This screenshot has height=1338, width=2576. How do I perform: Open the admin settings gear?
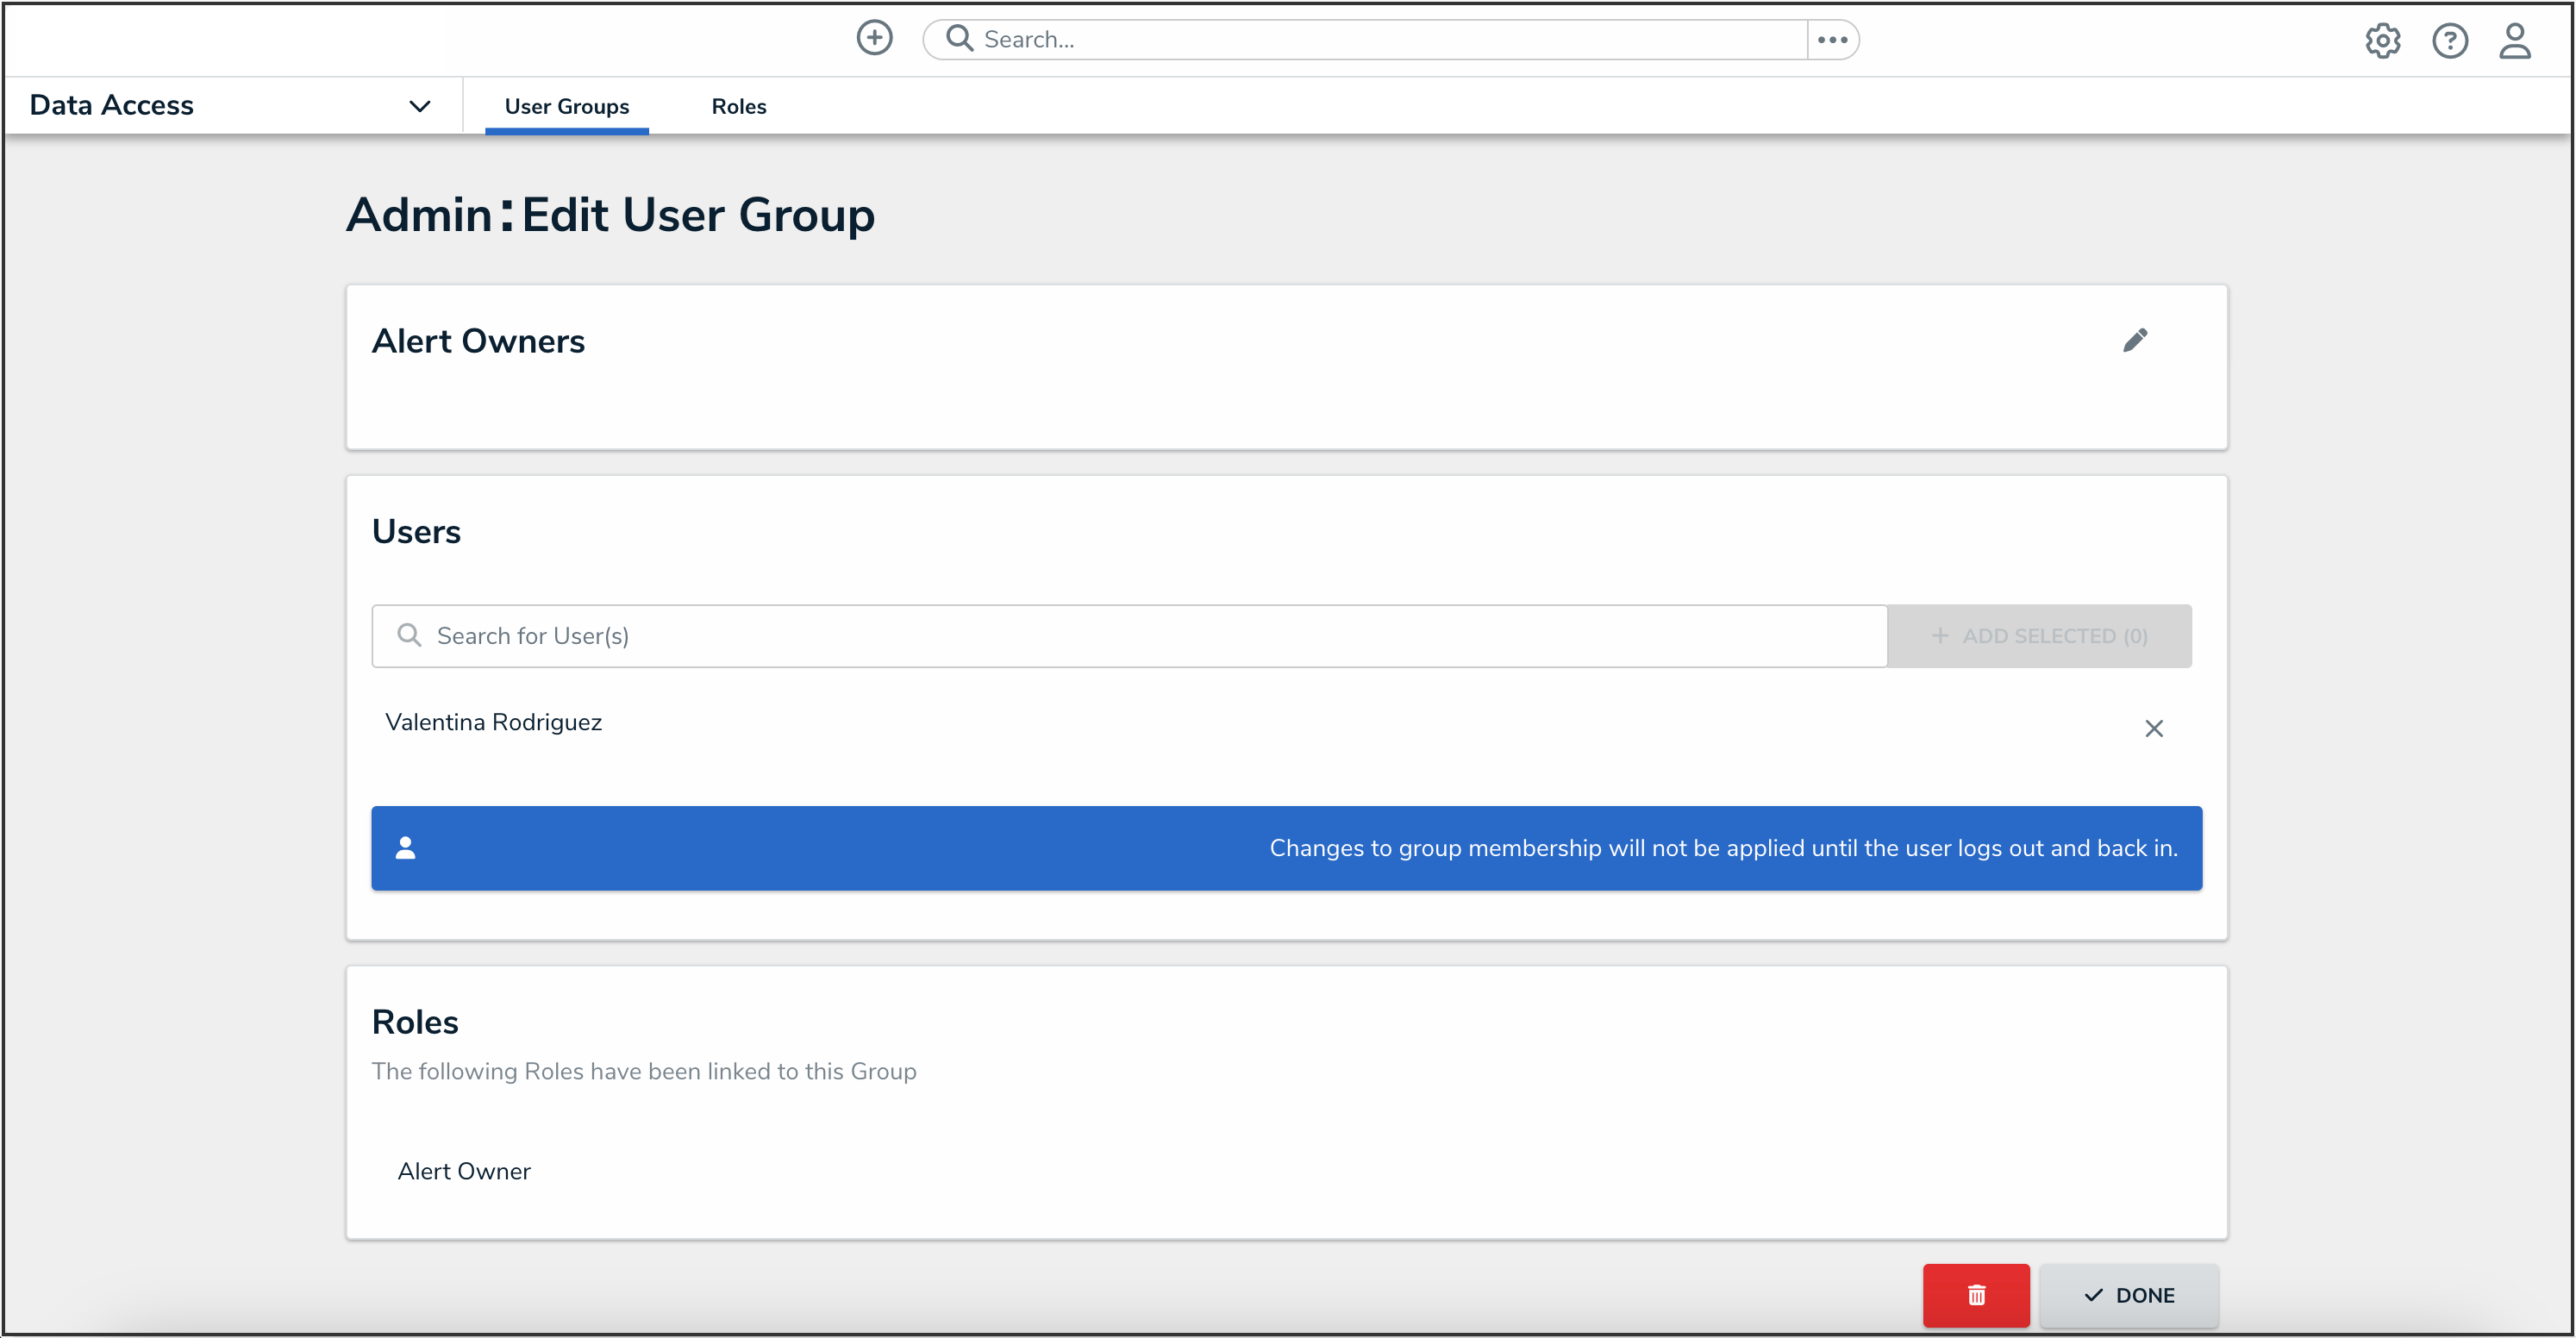[2382, 41]
